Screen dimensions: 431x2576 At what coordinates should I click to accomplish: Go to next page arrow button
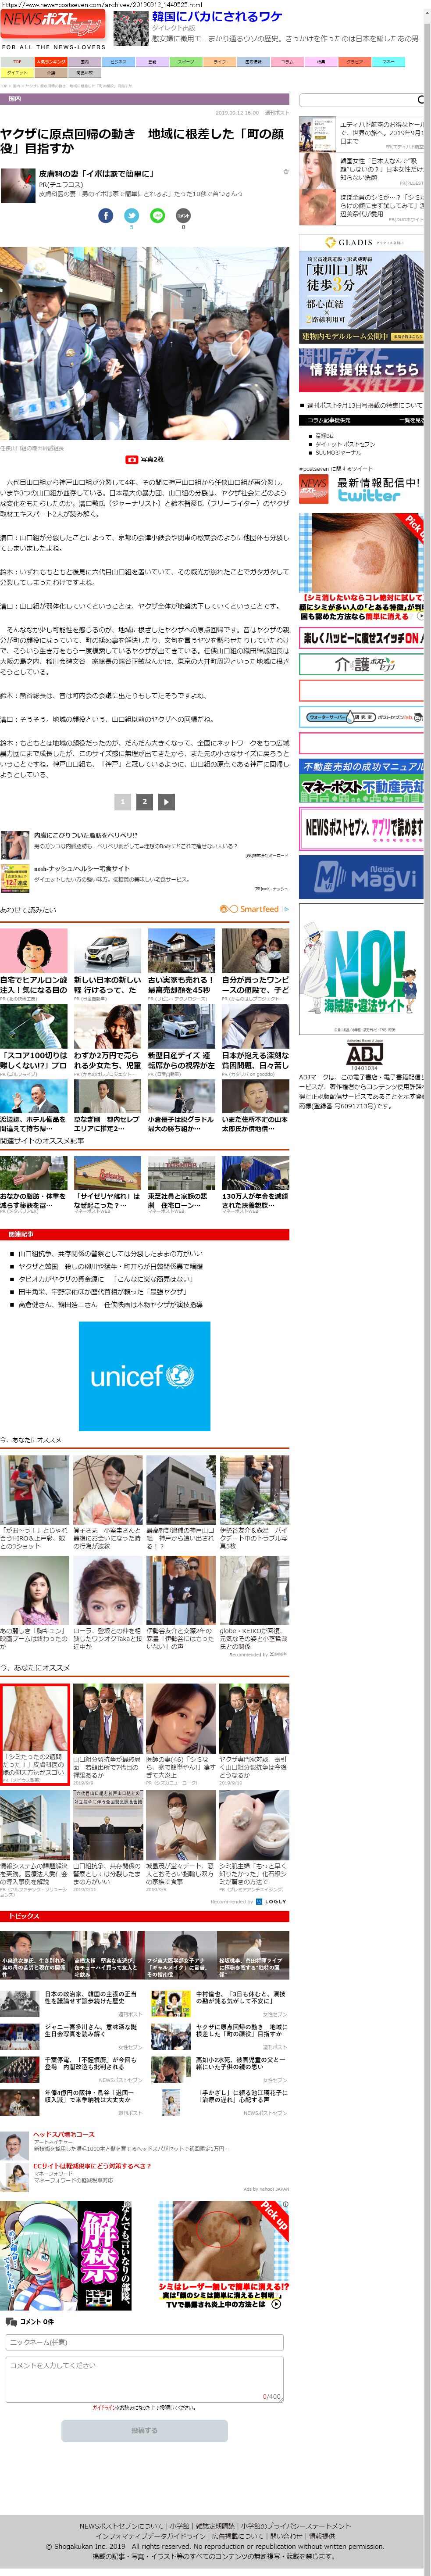[x=167, y=801]
